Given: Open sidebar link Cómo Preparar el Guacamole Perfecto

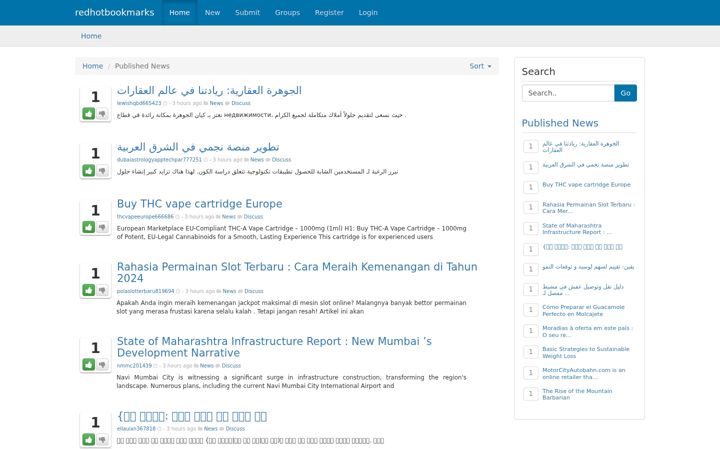Looking at the screenshot, I should (583, 310).
